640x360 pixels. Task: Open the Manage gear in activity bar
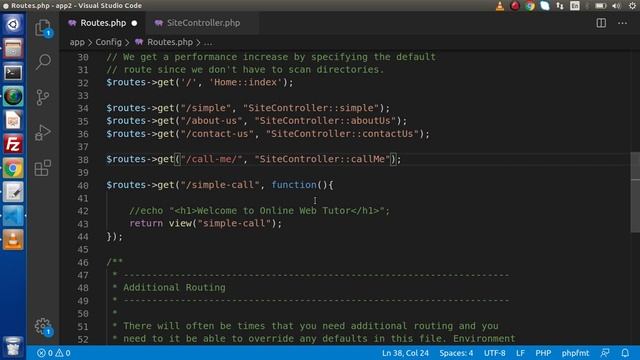tap(43, 327)
